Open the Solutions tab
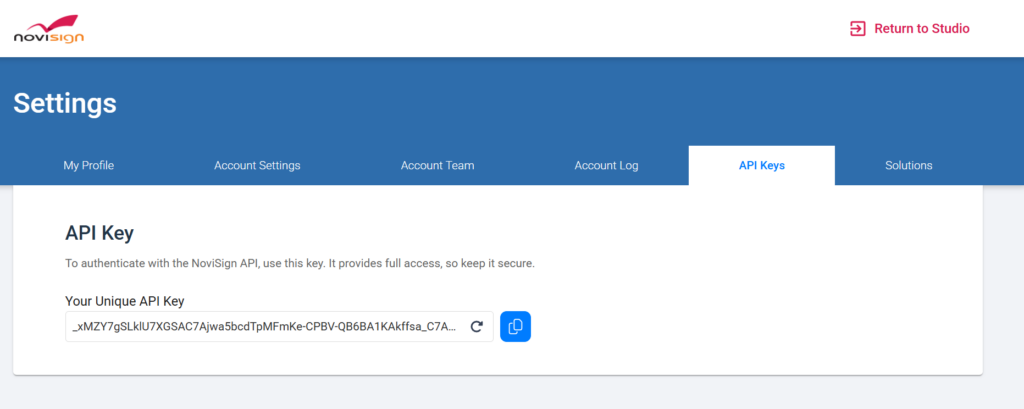The height and width of the screenshot is (409, 1024). 908,165
